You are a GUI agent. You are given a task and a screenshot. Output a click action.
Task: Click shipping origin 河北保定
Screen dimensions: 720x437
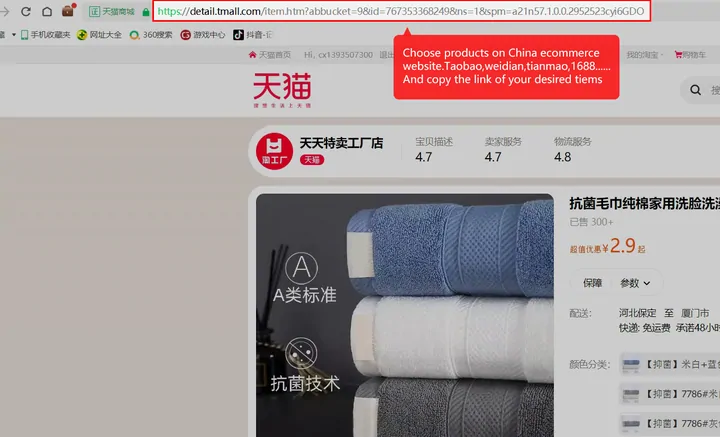click(637, 313)
